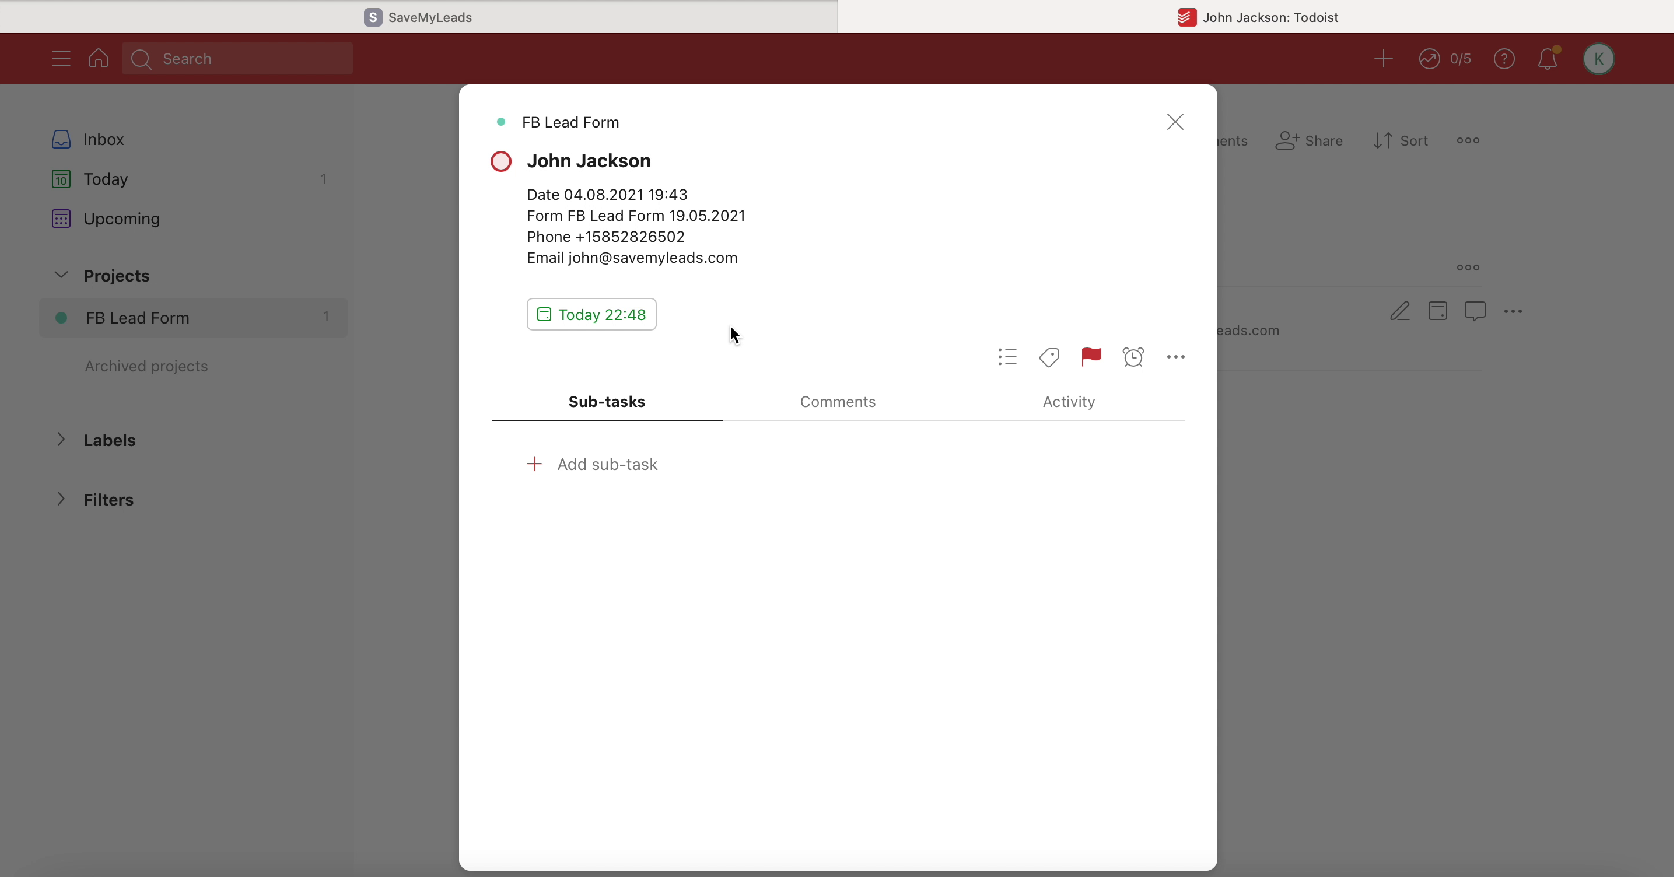Set priority with red flag icon
1674x877 pixels.
tap(1091, 357)
